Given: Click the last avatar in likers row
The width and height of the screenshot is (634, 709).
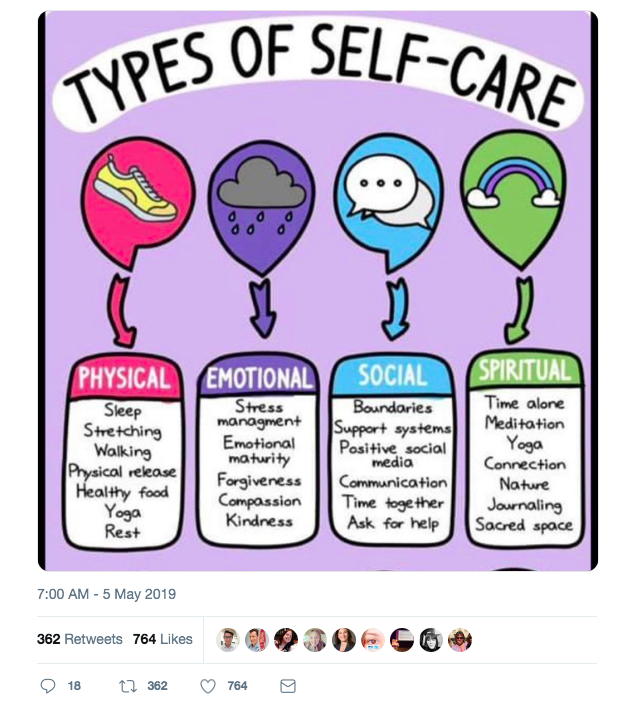Looking at the screenshot, I should pyautogui.click(x=459, y=640).
